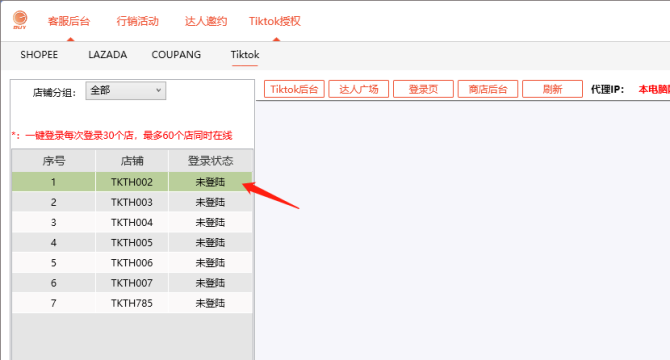The height and width of the screenshot is (360, 670).
Task: Click the red 一键登录 notice text
Action: pos(122,136)
